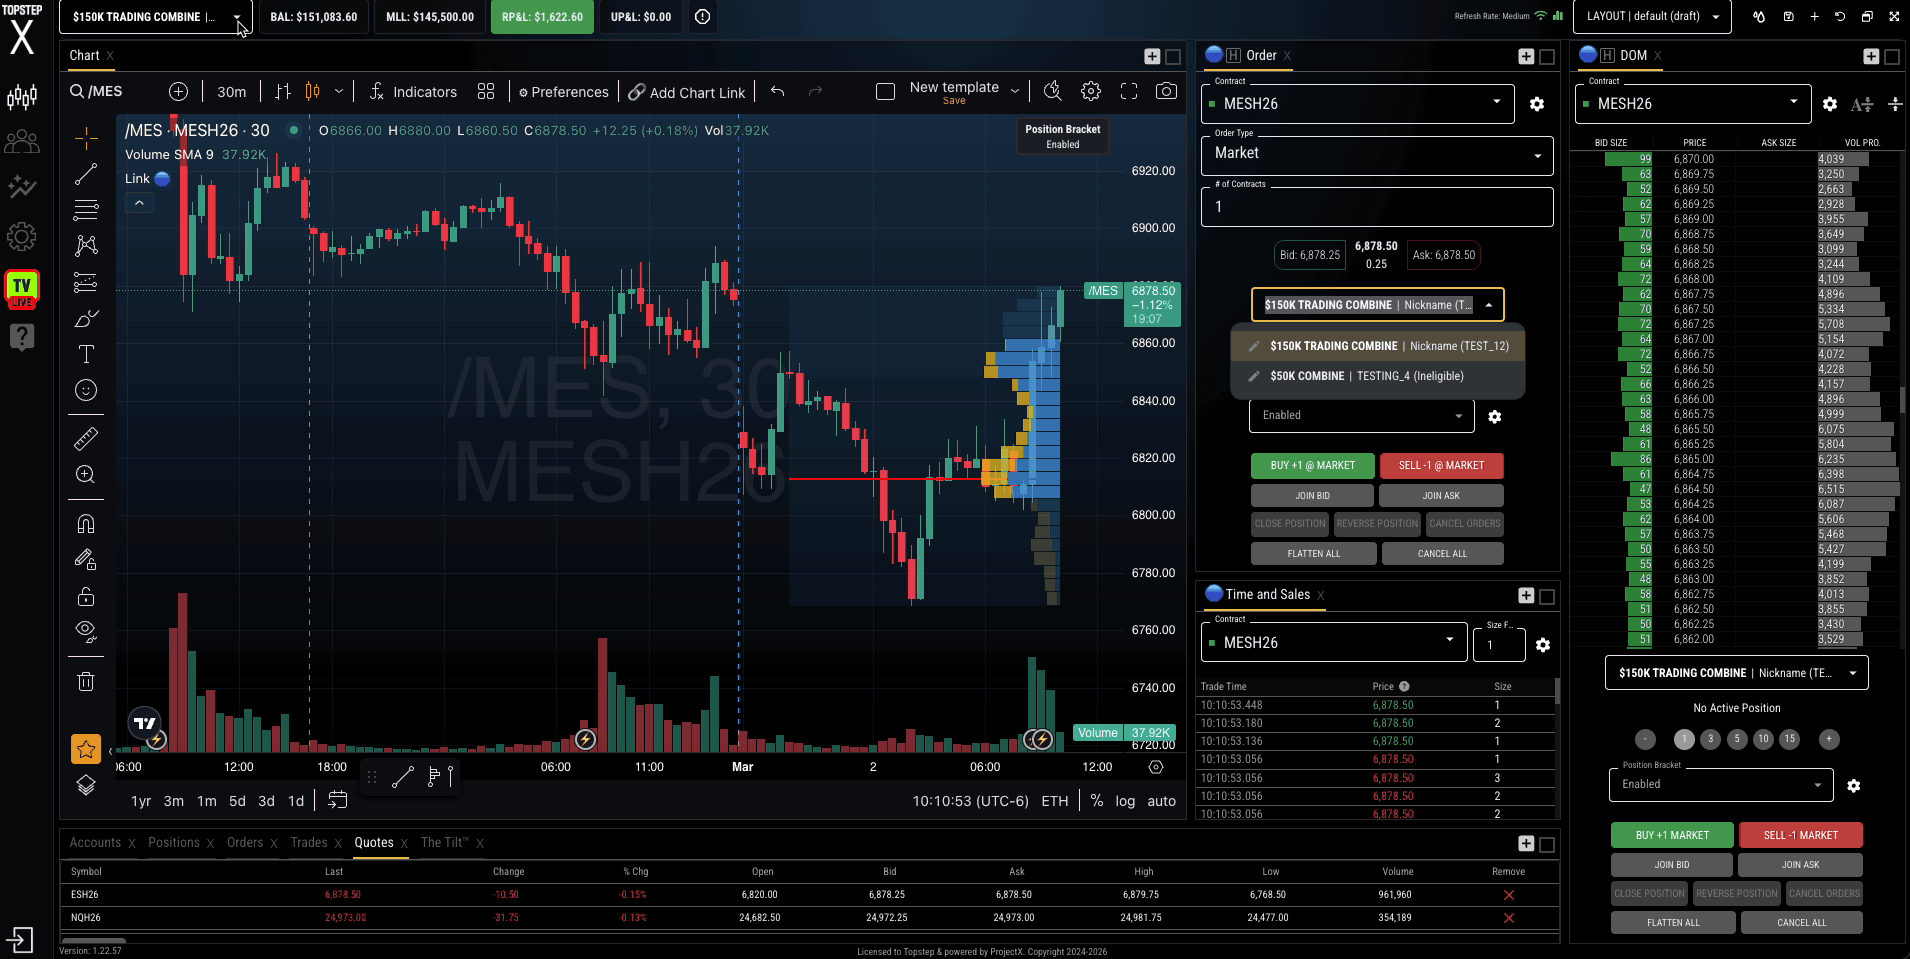Image resolution: width=1910 pixels, height=959 pixels.
Task: Click BUY +1 @ MARKET button
Action: (x=1312, y=466)
